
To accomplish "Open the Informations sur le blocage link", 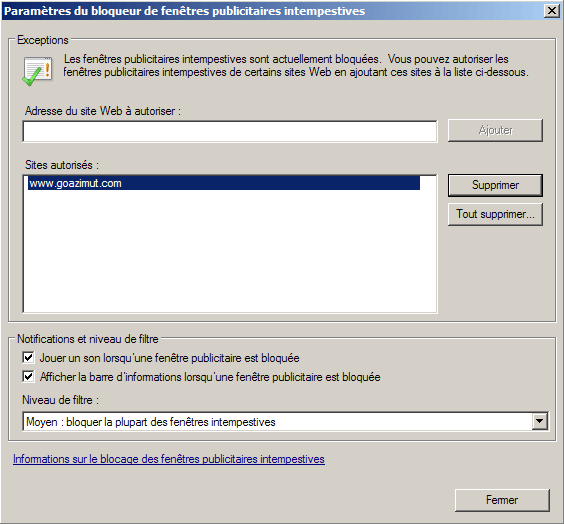I will pos(169,459).
